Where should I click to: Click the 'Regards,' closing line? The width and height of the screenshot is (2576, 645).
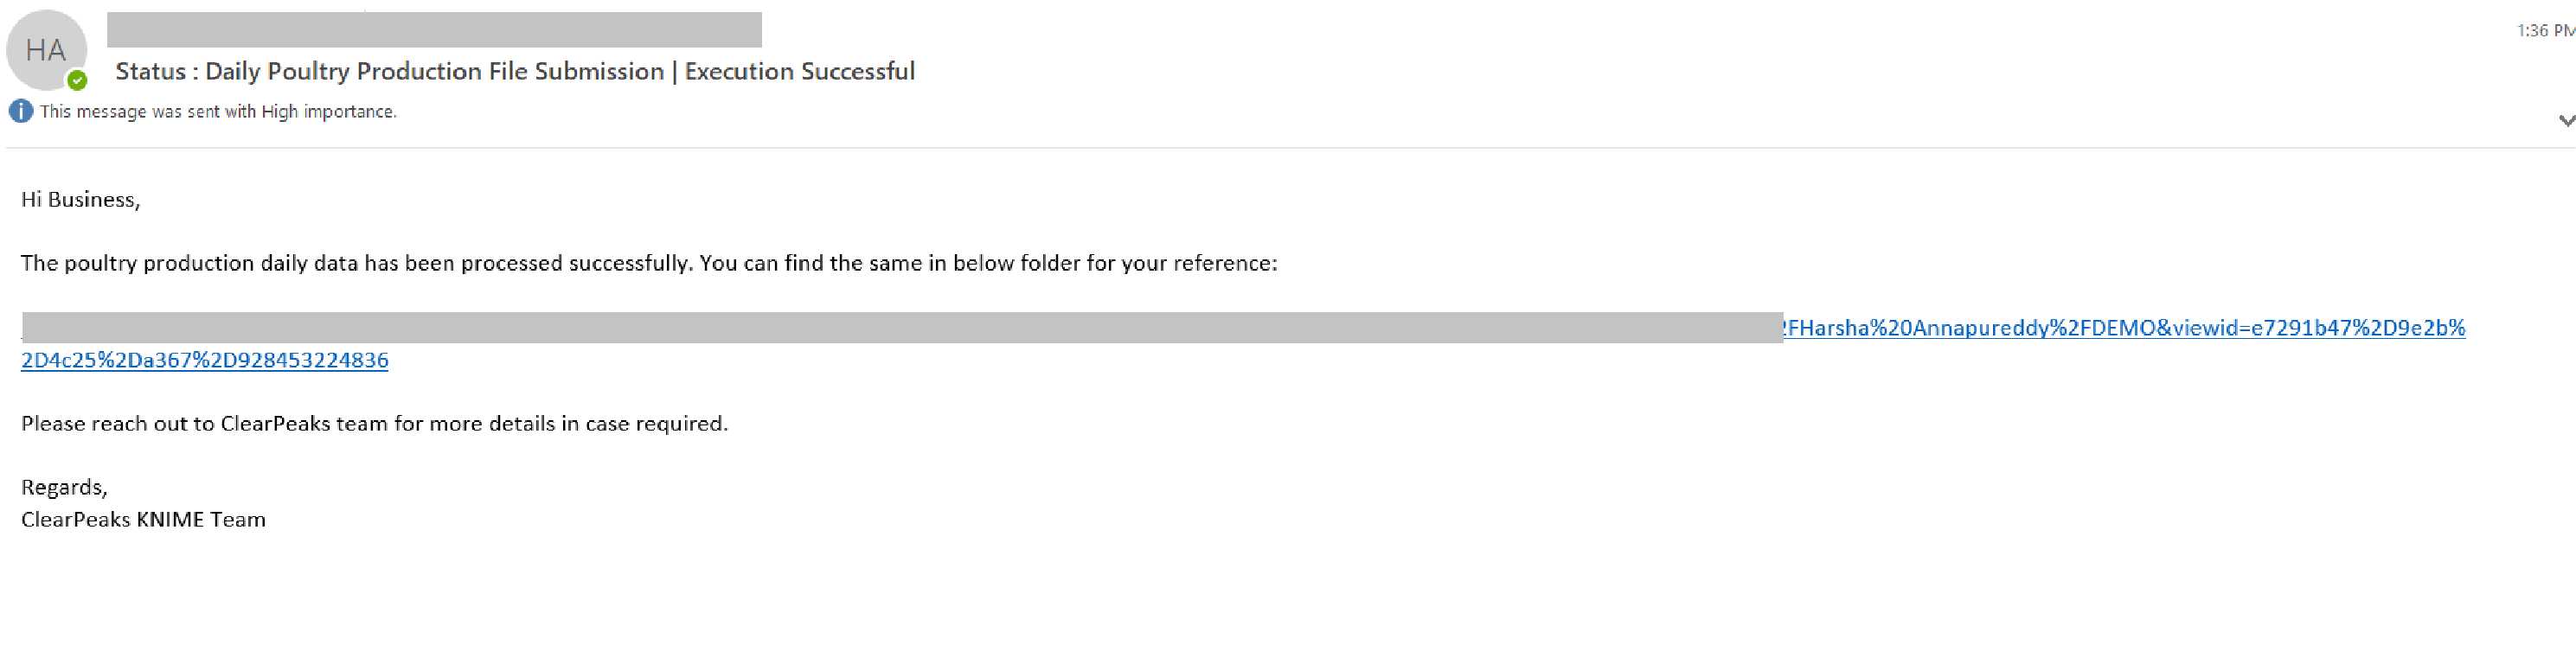64,487
